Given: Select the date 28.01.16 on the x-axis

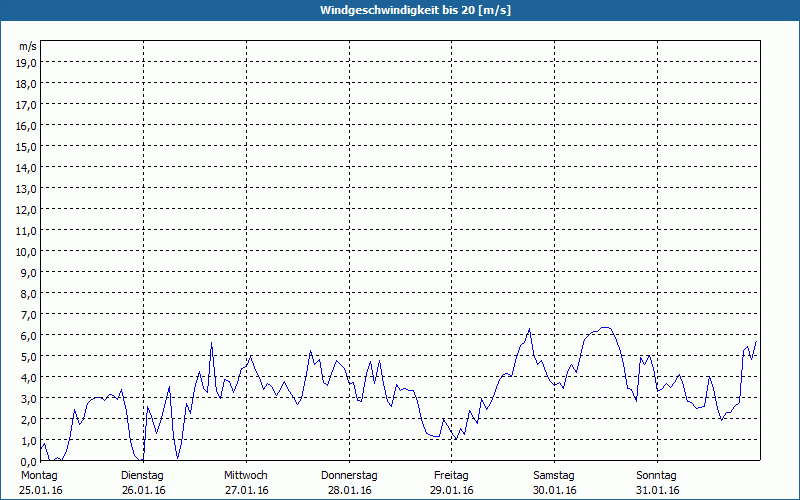Looking at the screenshot, I should pyautogui.click(x=349, y=490).
